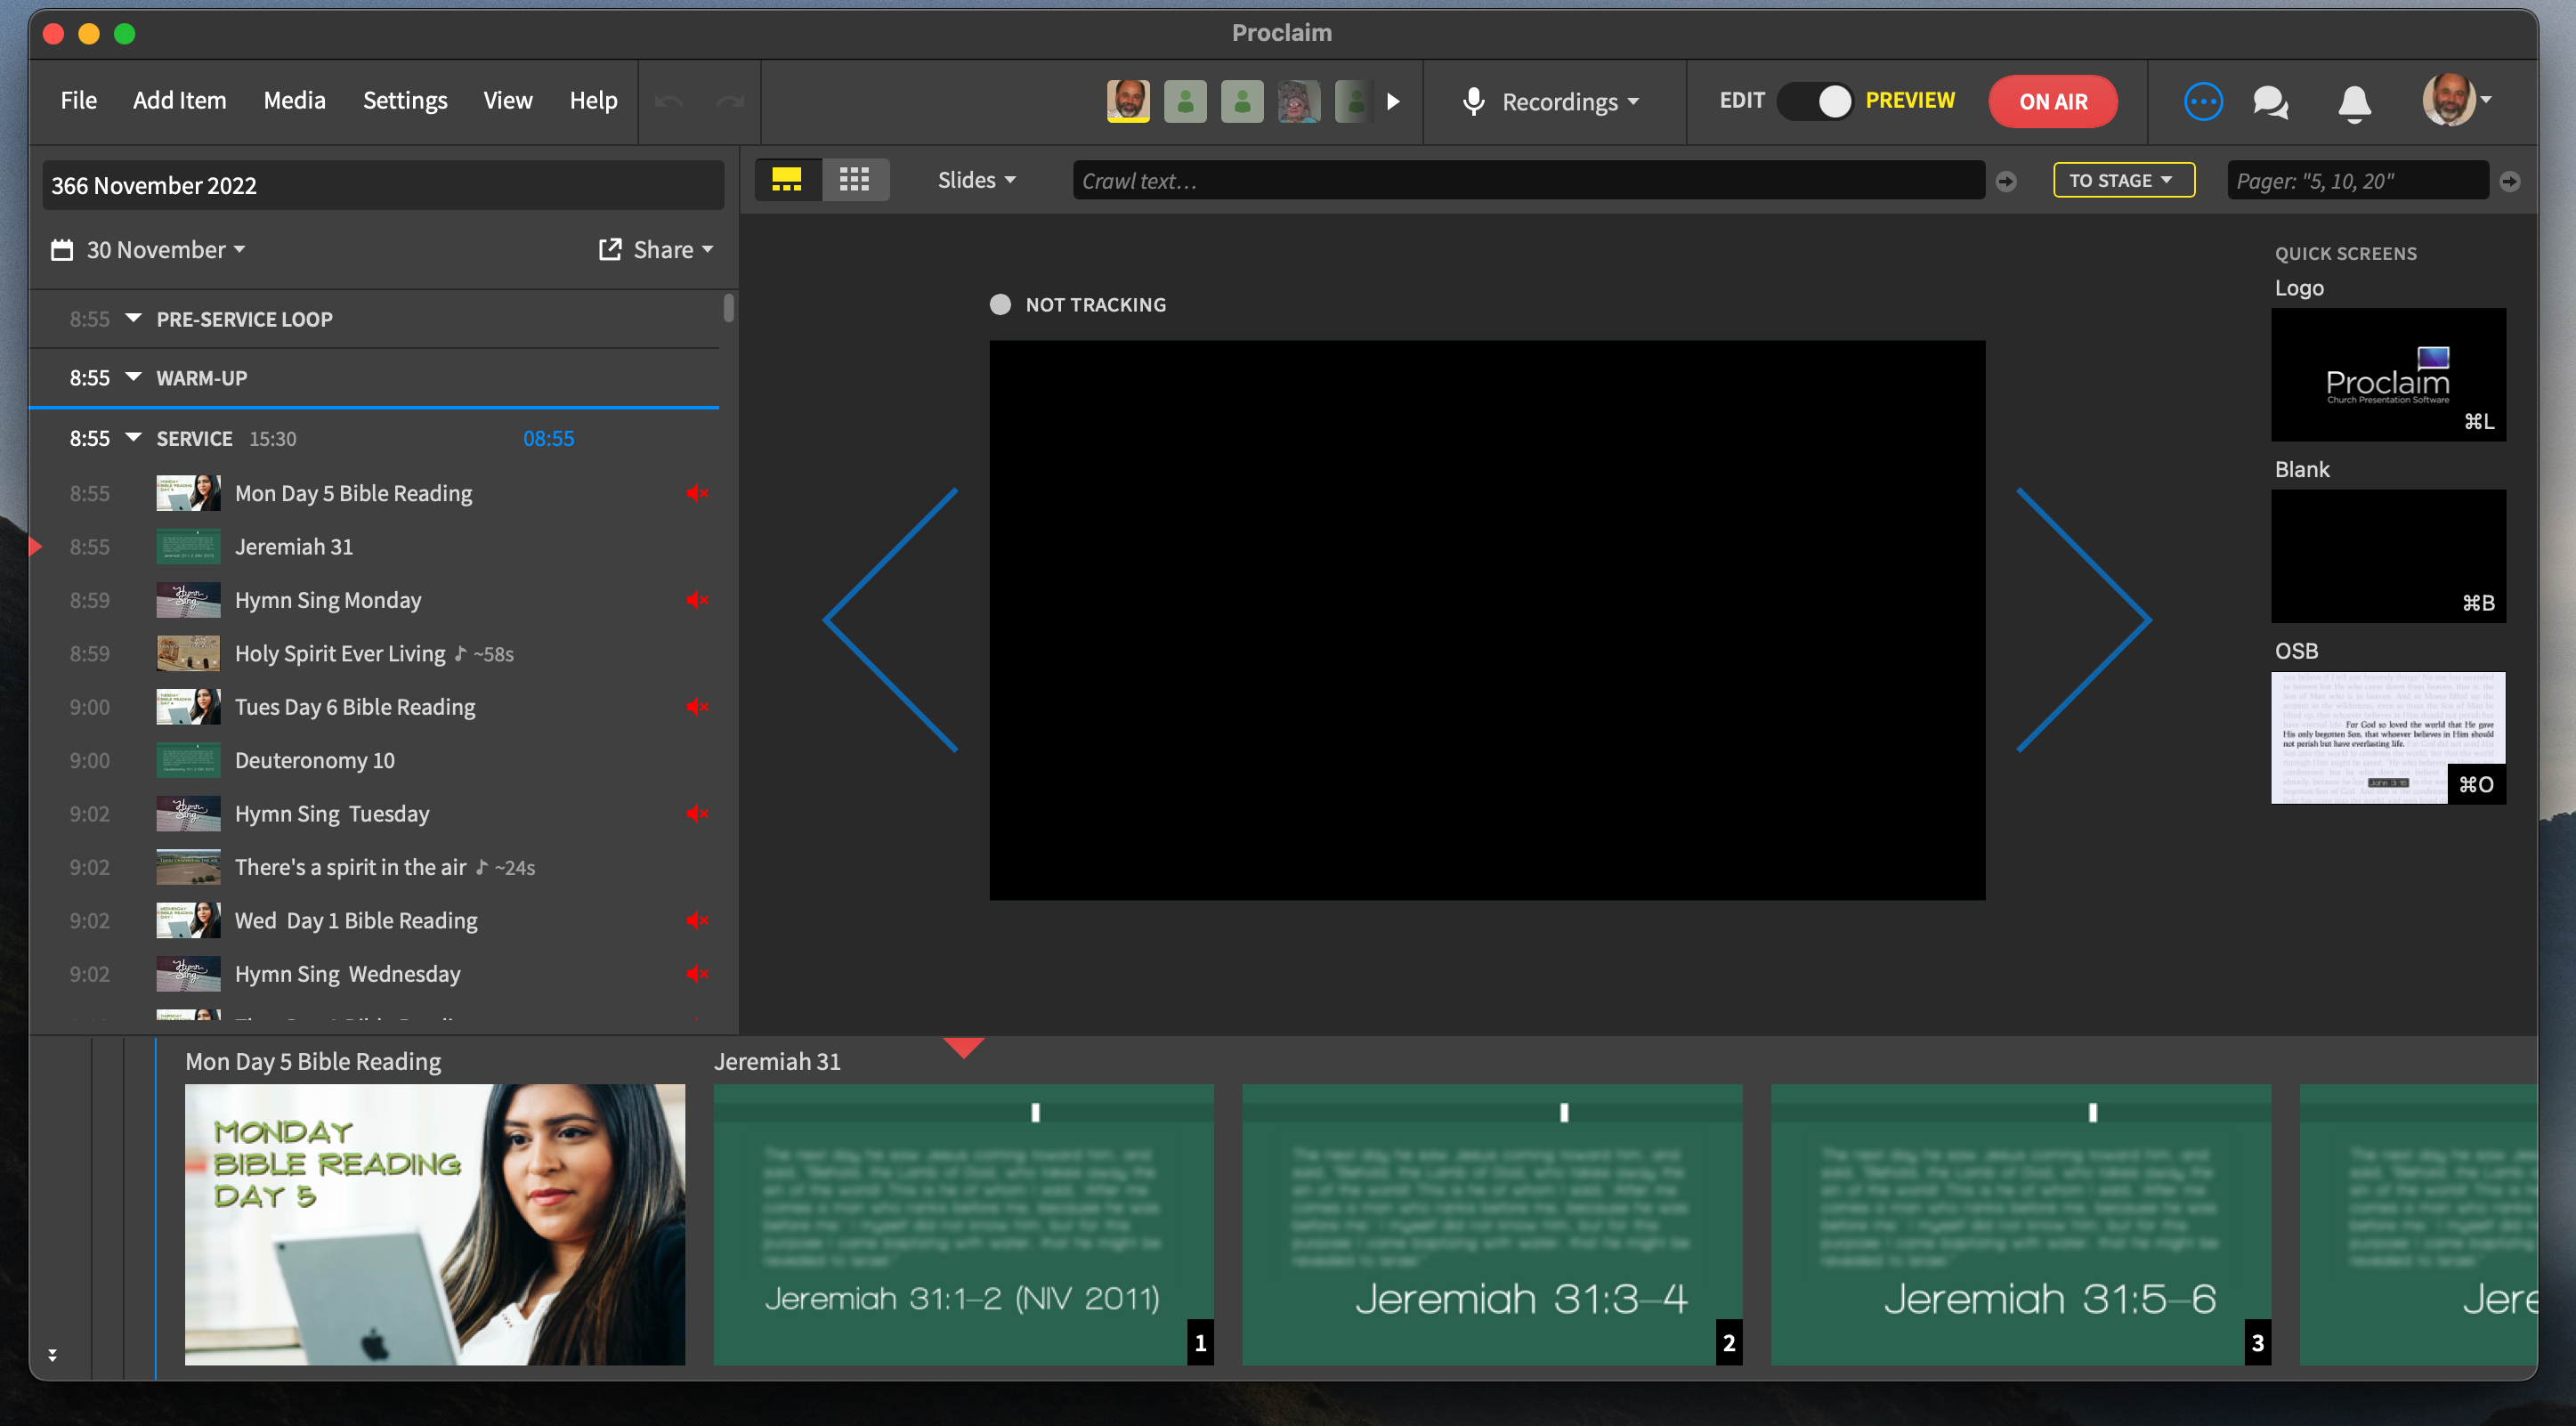Click the microphone Recordings icon
Screen dimensions: 2576x1426
(x=1473, y=101)
